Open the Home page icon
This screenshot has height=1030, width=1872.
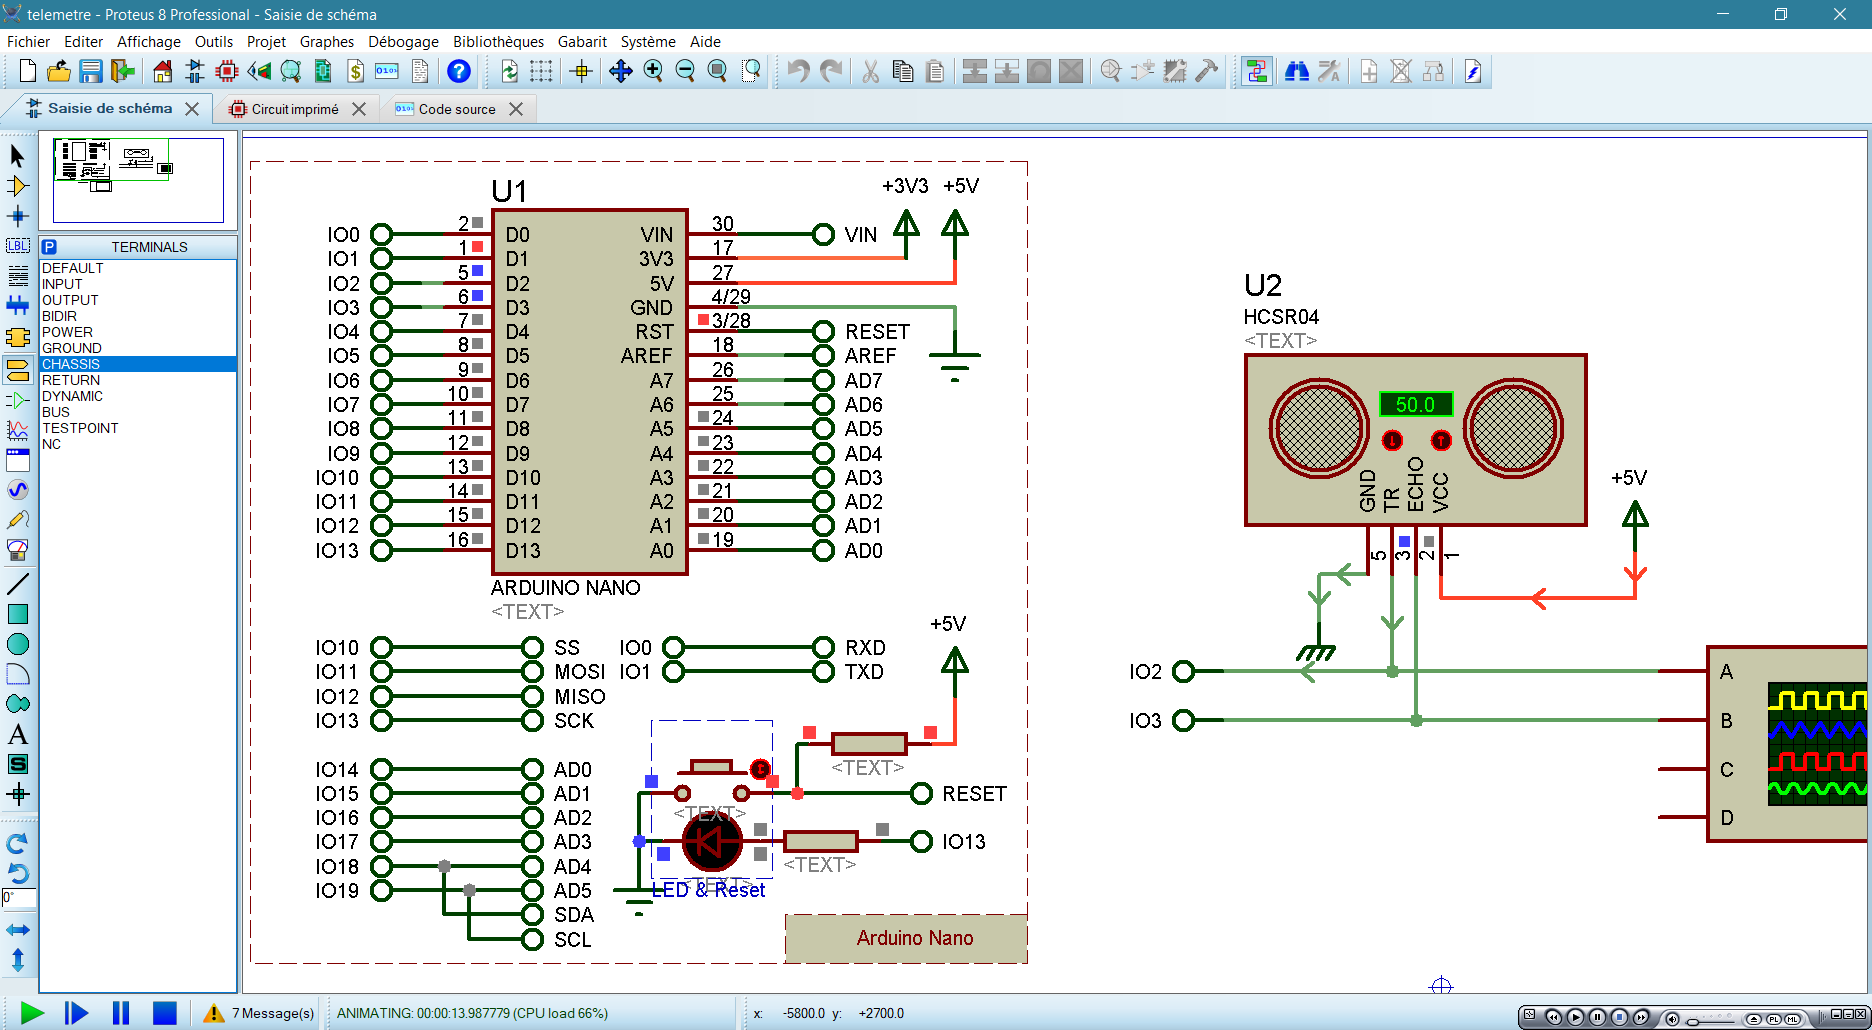[x=163, y=71]
